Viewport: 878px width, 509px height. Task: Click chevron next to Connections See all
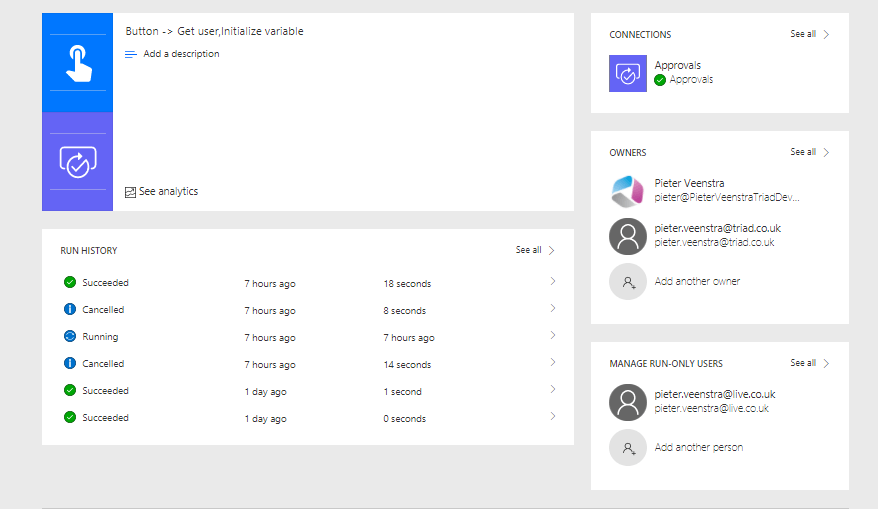826,35
